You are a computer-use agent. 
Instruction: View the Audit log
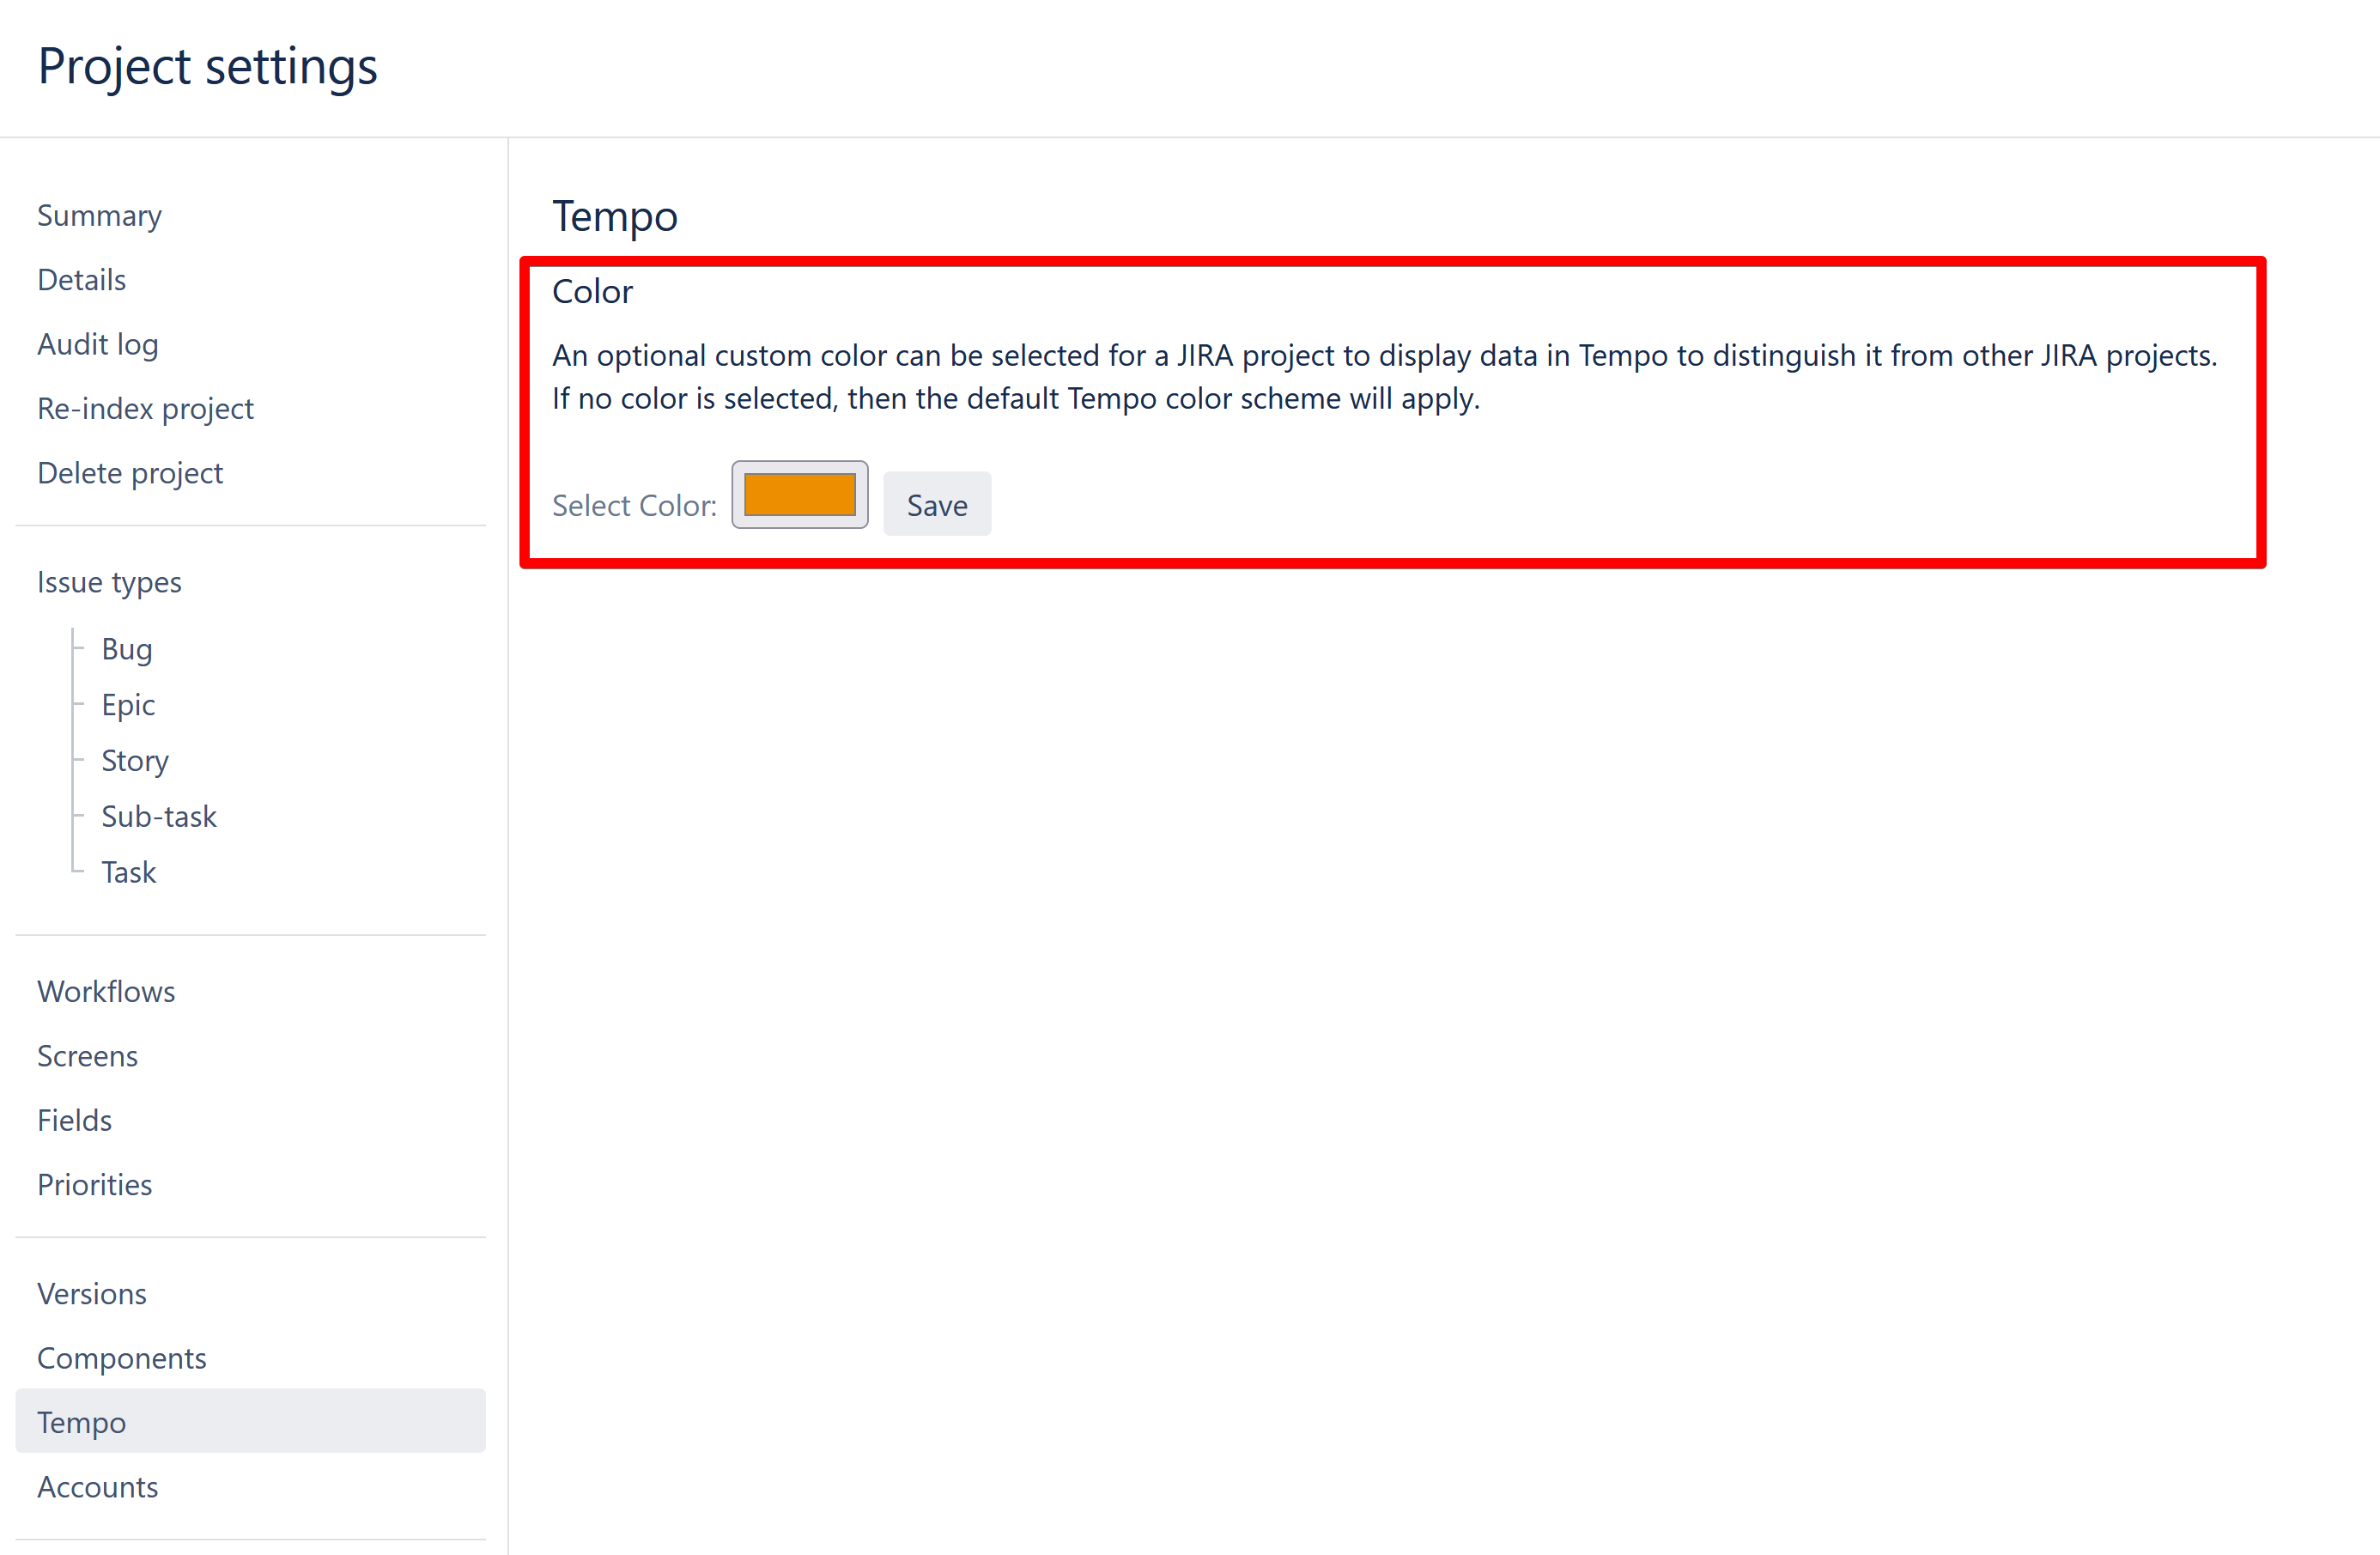(98, 344)
